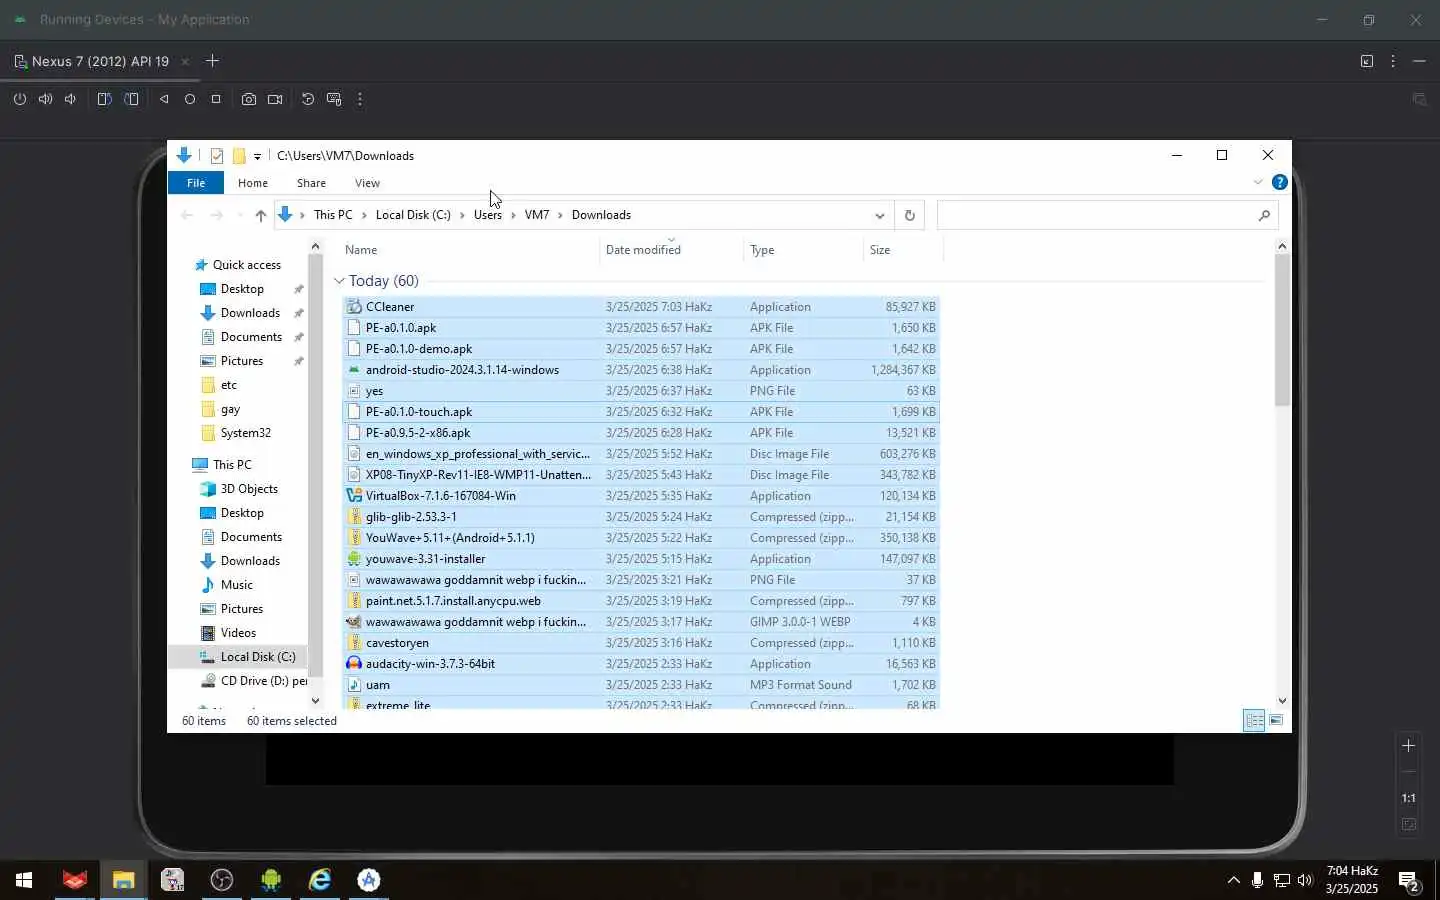Expand the ribbon with chevron near help
This screenshot has height=900, width=1440.
1258,182
